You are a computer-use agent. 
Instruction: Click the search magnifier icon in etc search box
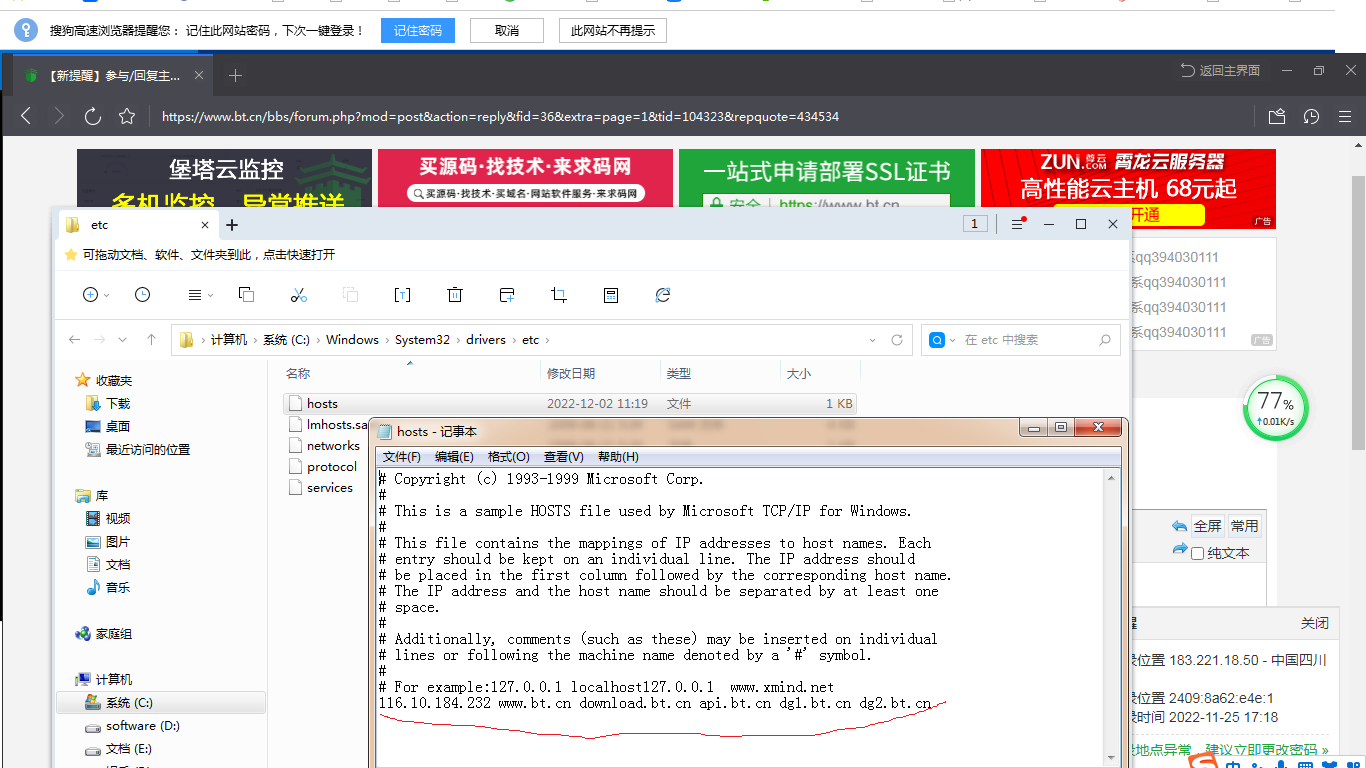coord(1105,340)
